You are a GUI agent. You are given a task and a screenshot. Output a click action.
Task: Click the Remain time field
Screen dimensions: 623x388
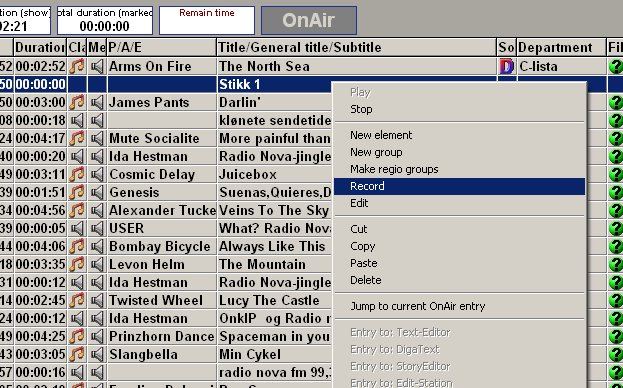[207, 20]
